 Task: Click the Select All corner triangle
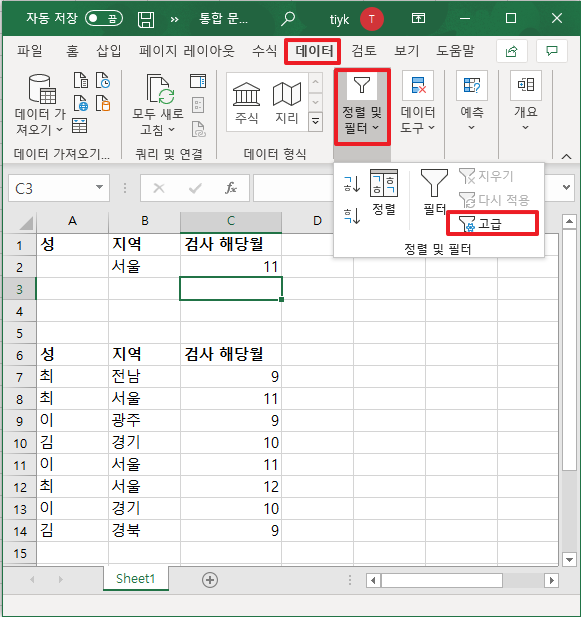point(26,223)
